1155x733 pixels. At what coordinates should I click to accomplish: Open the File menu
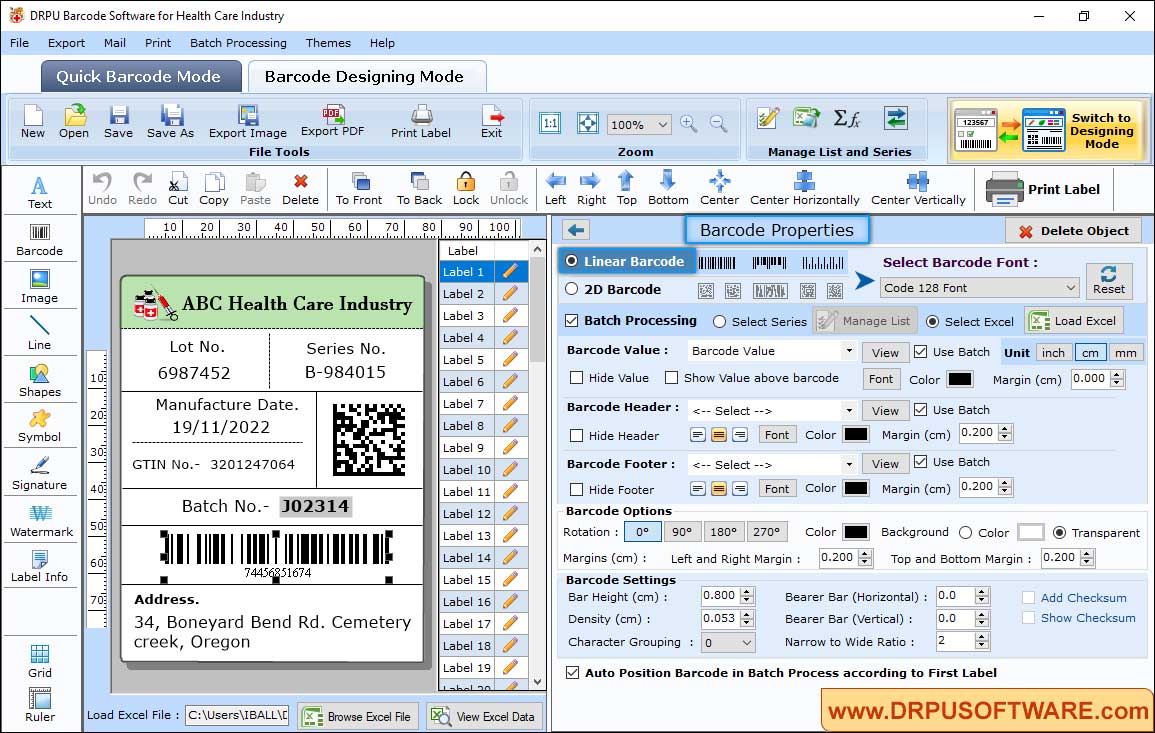coord(19,43)
